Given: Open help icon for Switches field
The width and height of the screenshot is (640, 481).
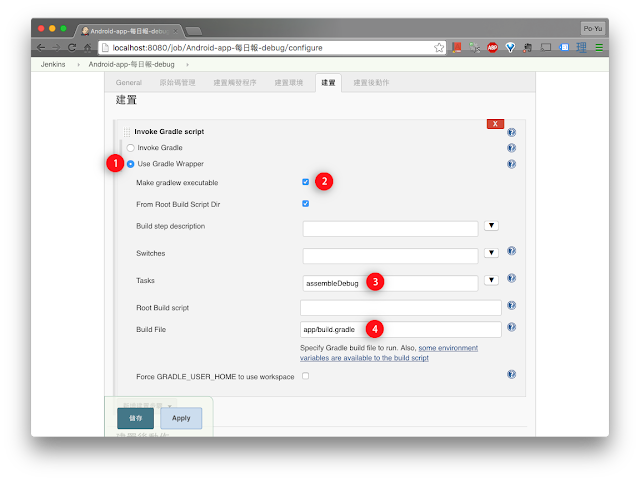Looking at the screenshot, I should 511,251.
